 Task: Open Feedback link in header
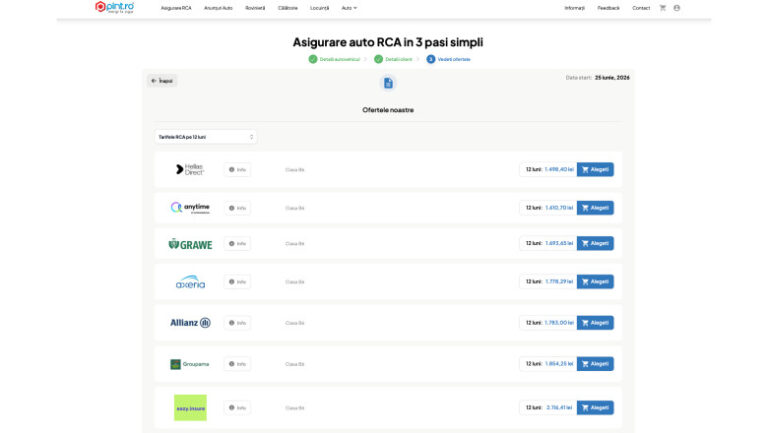pos(608,8)
